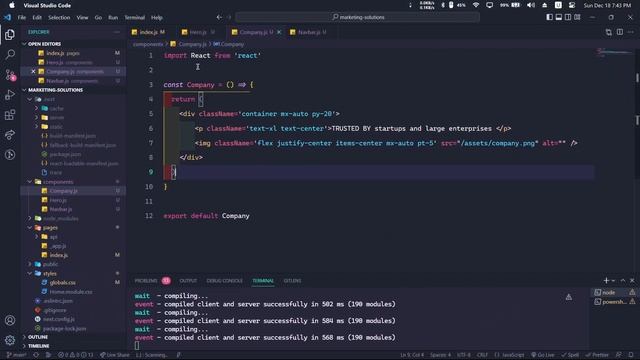The height and width of the screenshot is (360, 640).
Task: Close the Company.js editor tab
Action: pos(279,32)
